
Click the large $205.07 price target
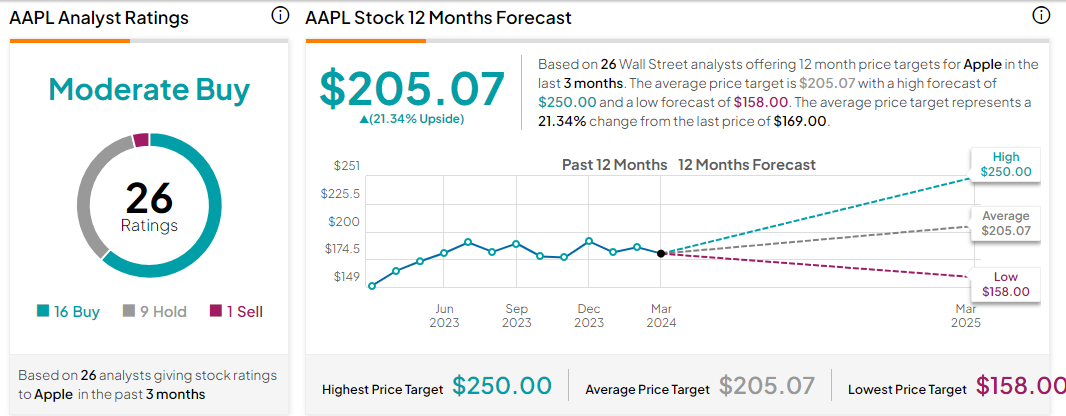[x=412, y=88]
